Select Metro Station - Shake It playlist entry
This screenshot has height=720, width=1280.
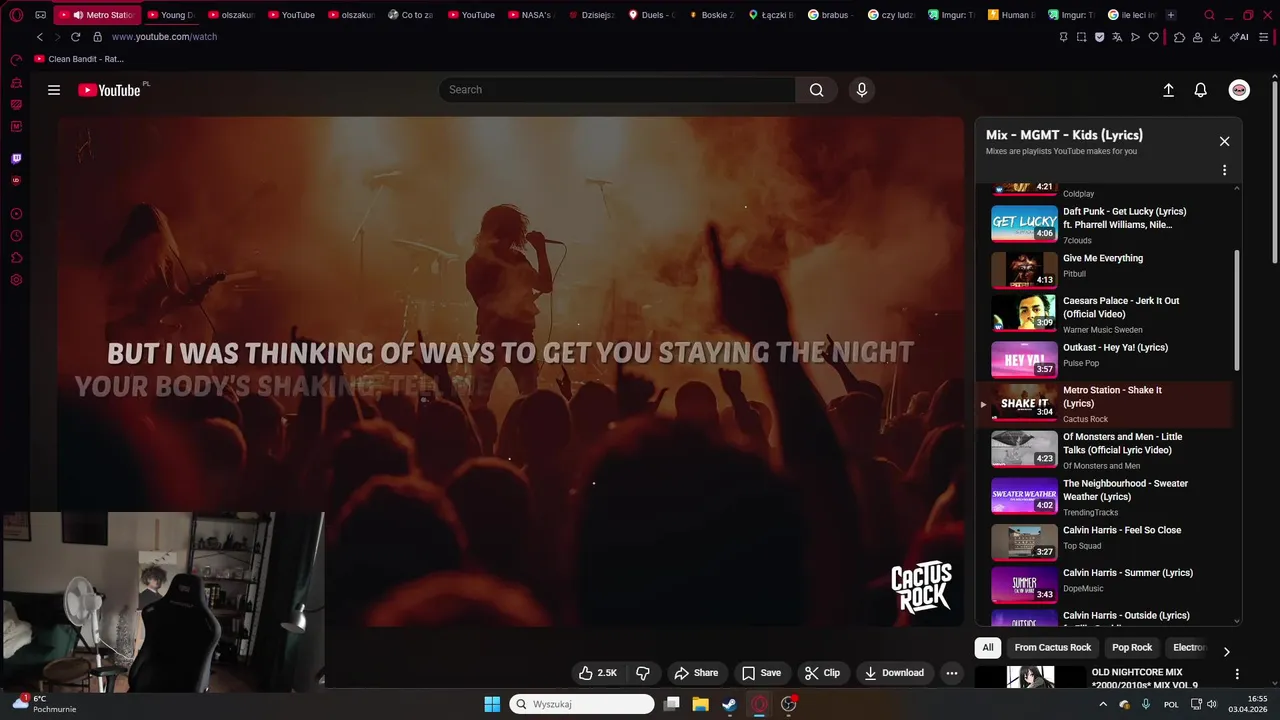click(x=1106, y=403)
